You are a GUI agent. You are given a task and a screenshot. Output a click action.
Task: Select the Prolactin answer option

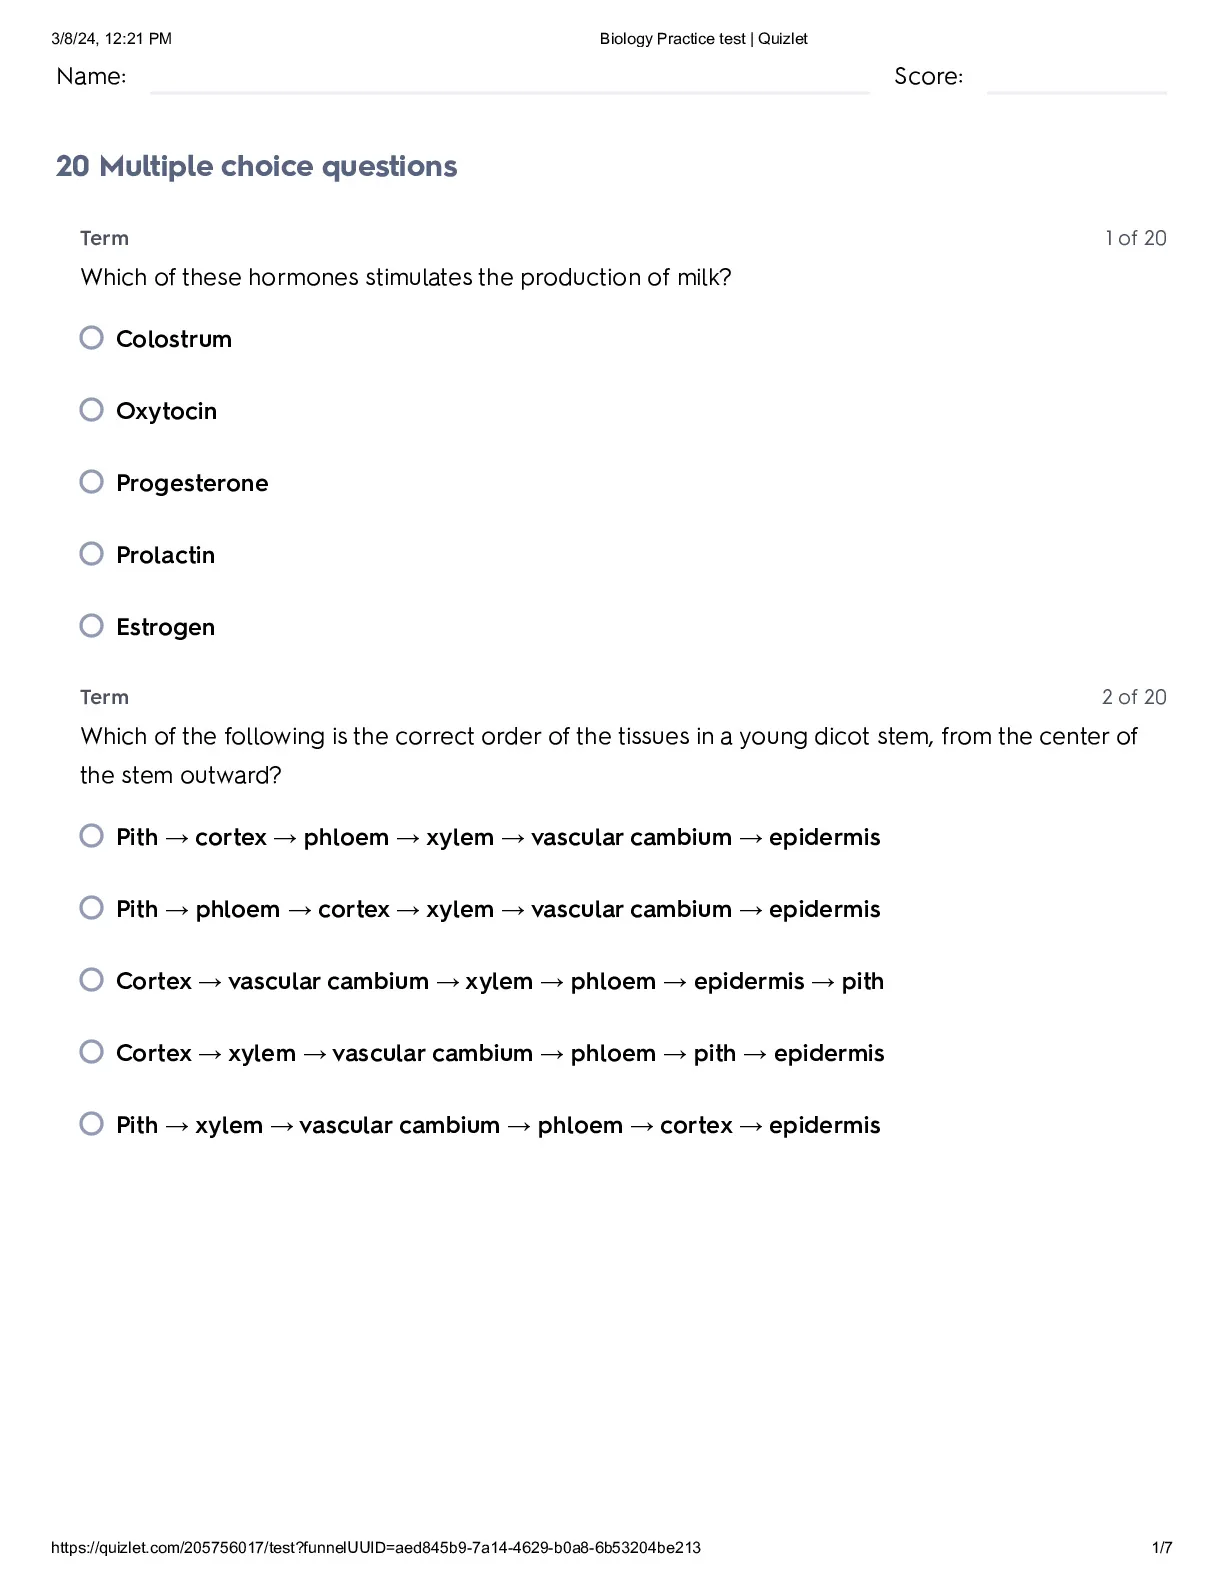[x=92, y=554]
